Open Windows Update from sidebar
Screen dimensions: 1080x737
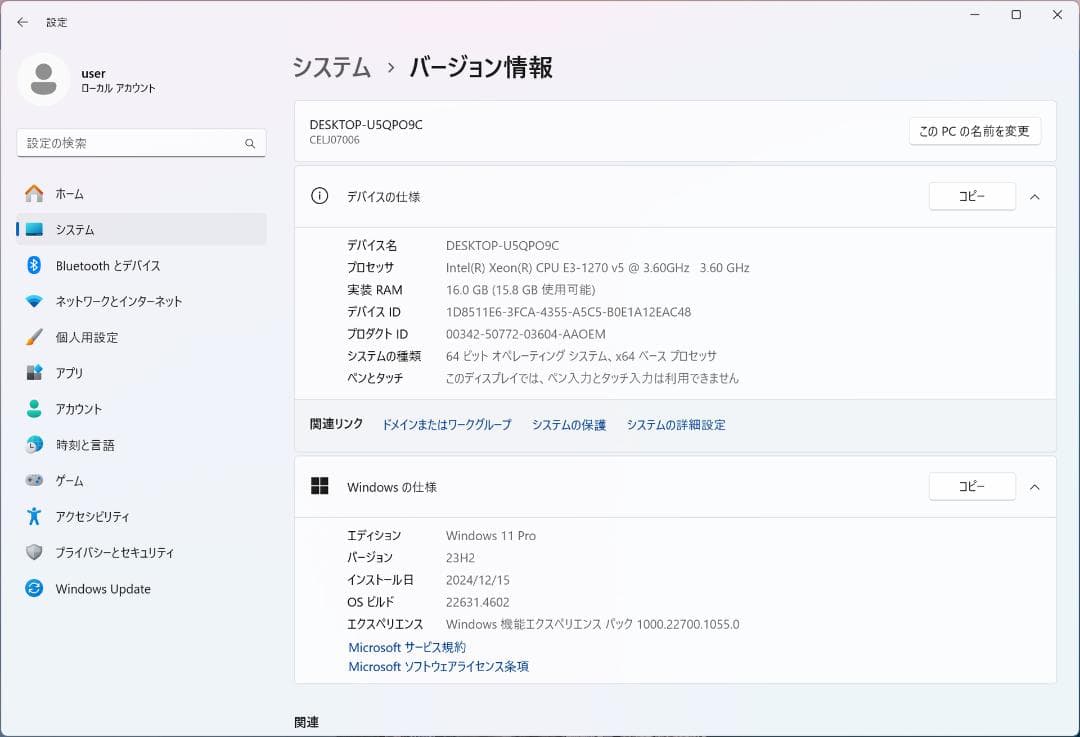(x=101, y=588)
